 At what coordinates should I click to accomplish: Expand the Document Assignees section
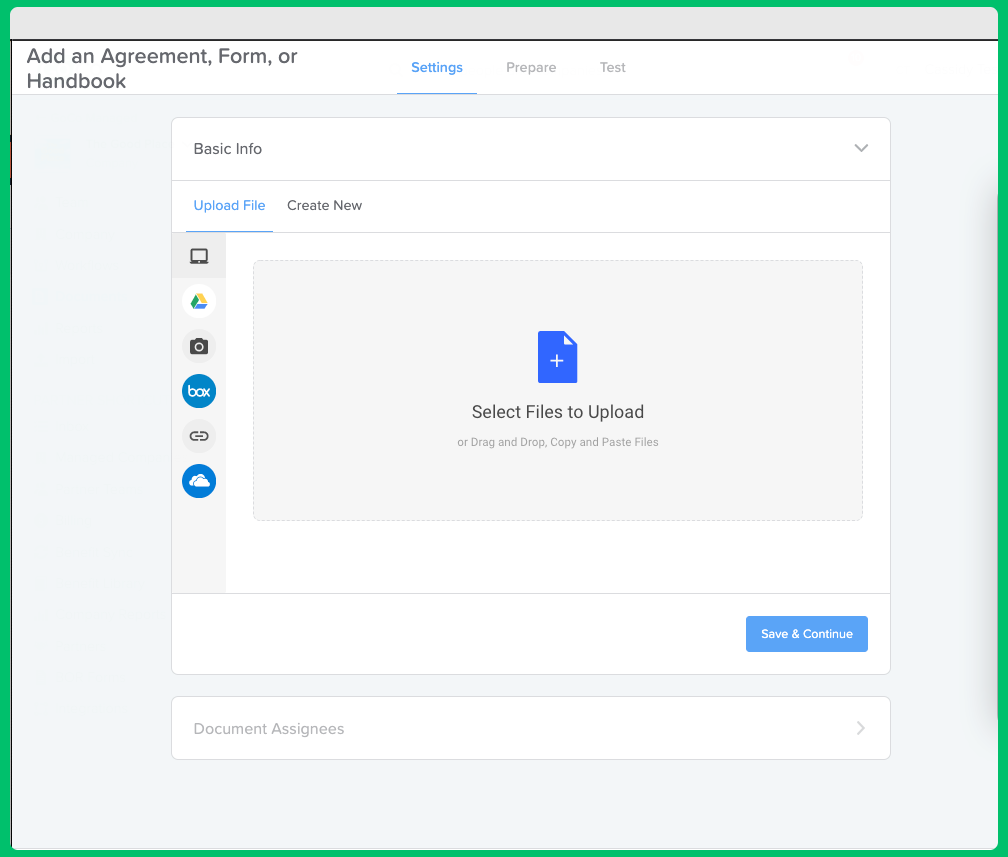(x=860, y=728)
